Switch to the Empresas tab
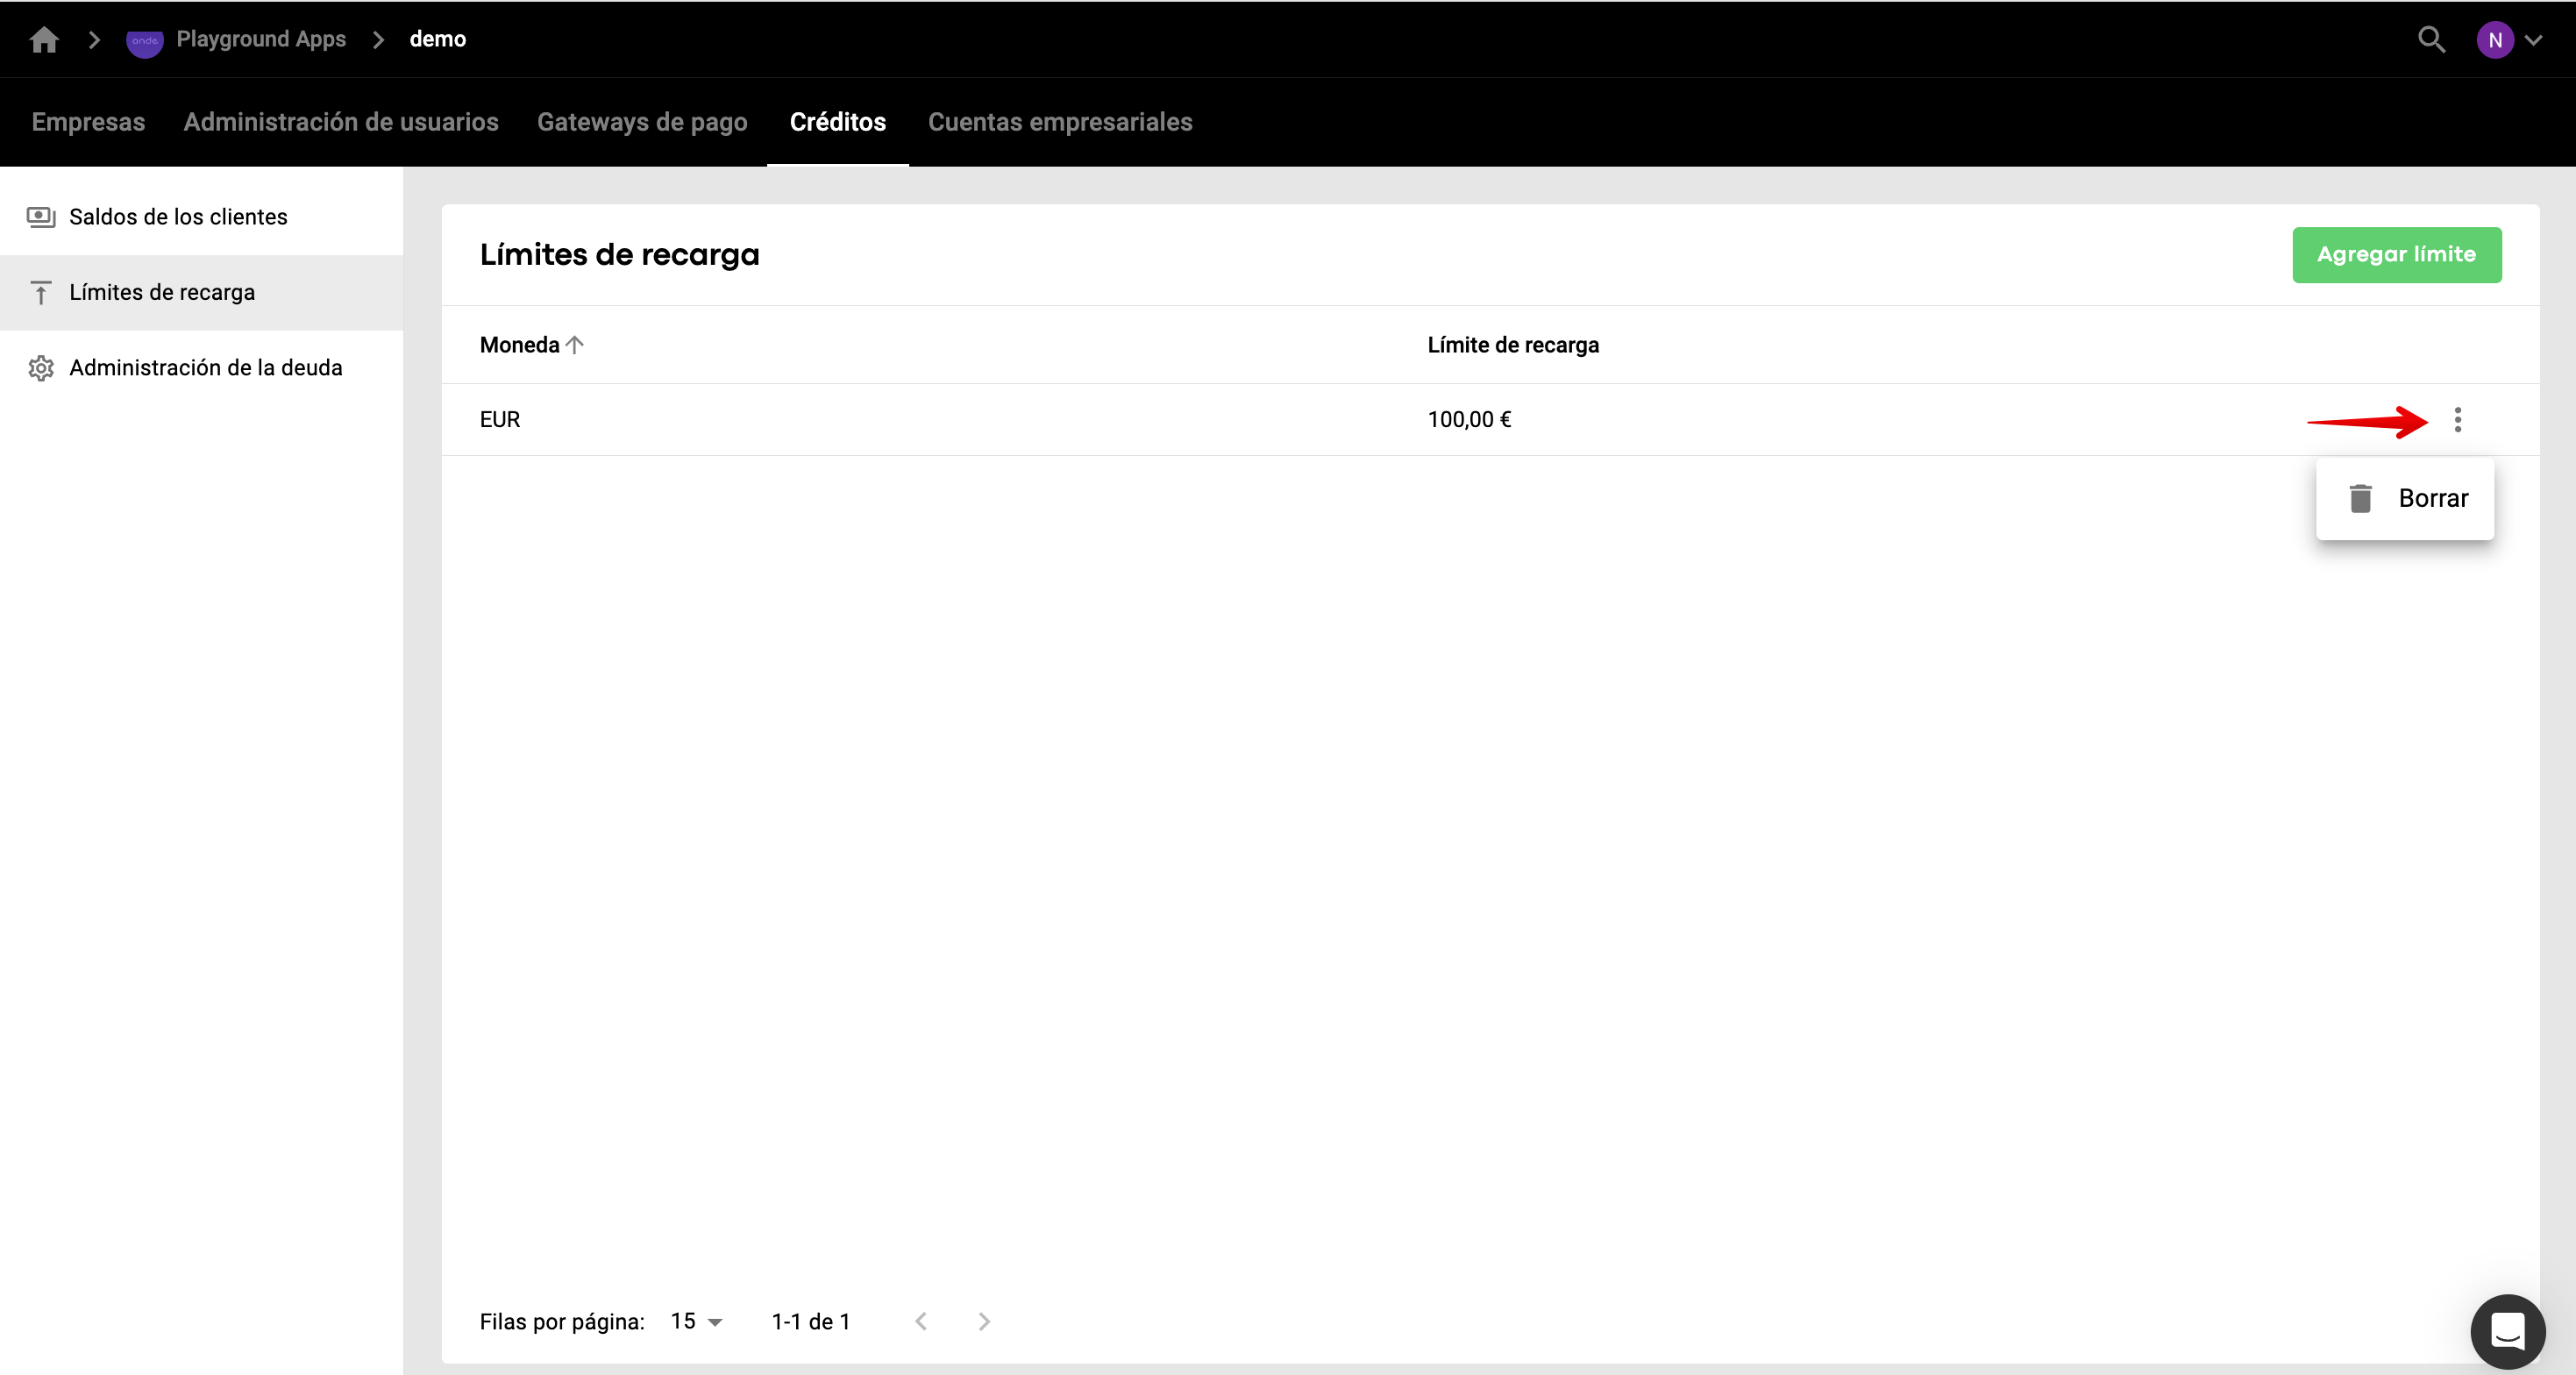This screenshot has height=1375, width=2576. click(88, 122)
